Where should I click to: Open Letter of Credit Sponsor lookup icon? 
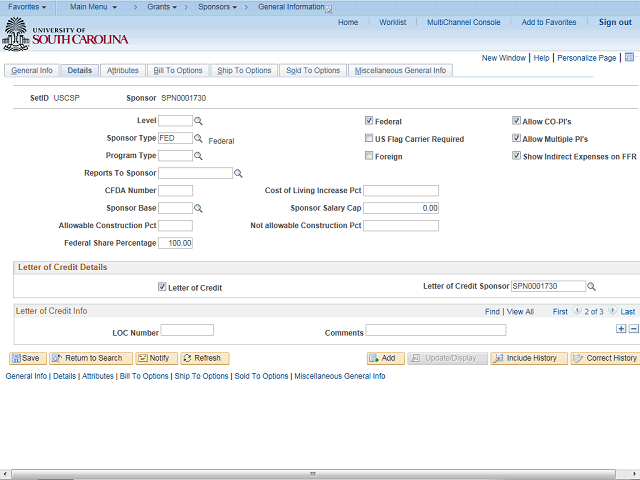click(x=591, y=287)
